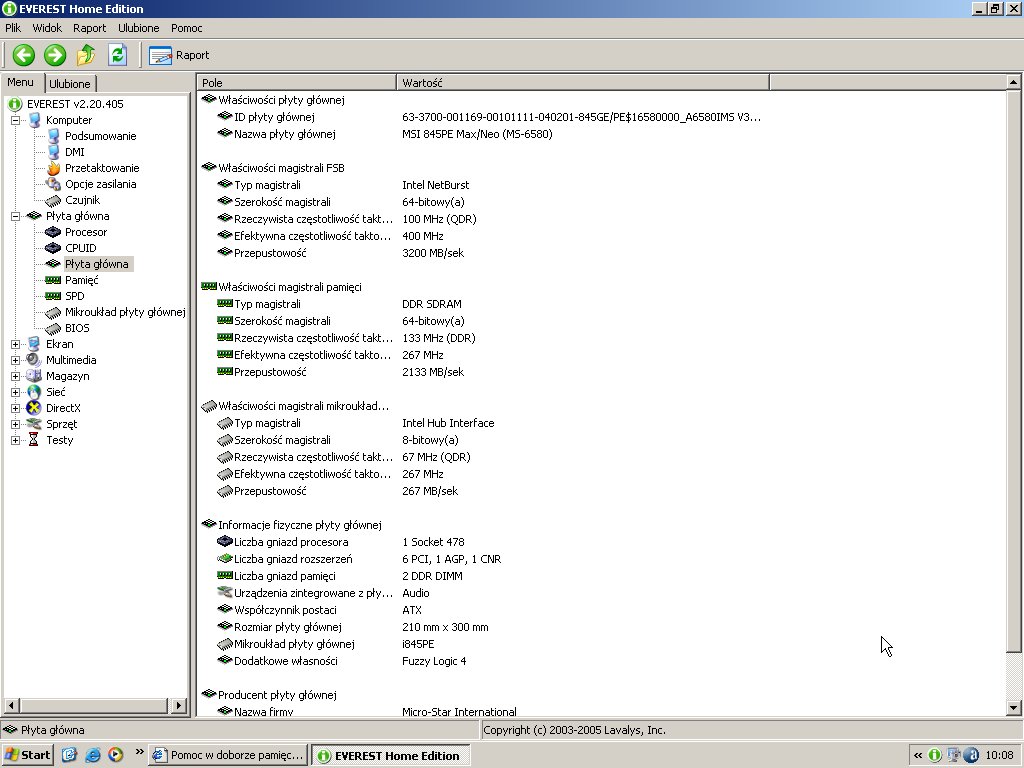Select the DirectX X icon
Screen dimensions: 1024x768
[x=34, y=408]
